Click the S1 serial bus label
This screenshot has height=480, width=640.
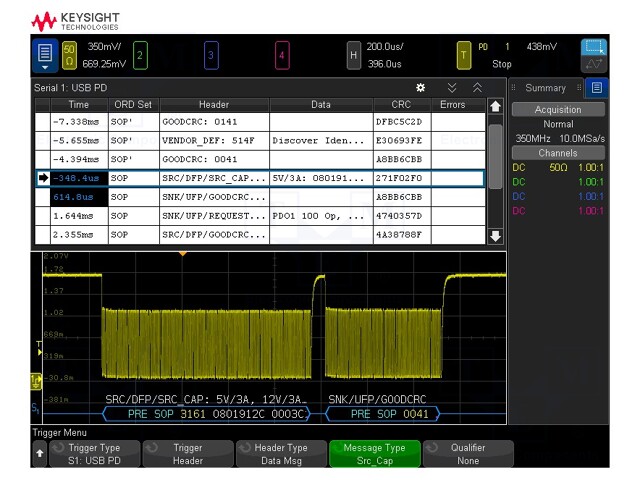click(36, 408)
